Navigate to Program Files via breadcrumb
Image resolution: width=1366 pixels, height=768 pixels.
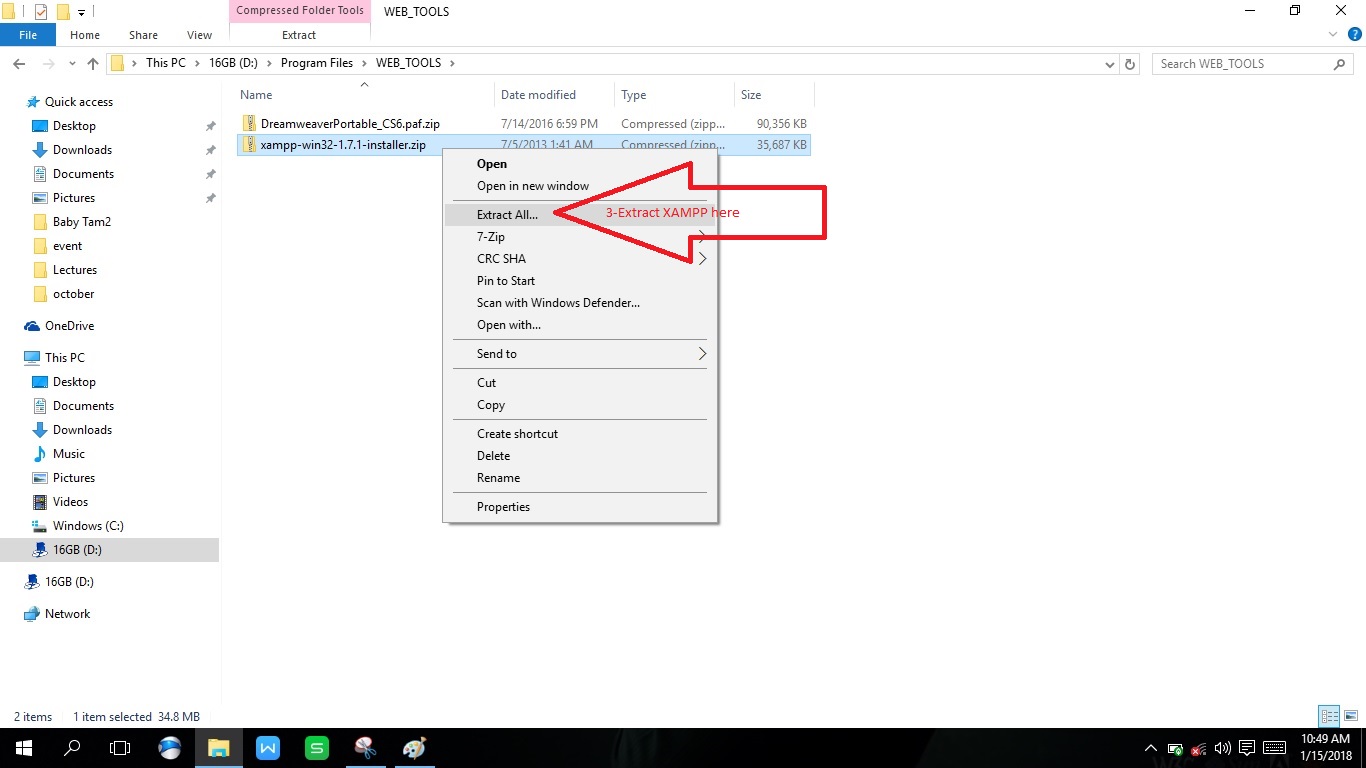[x=319, y=62]
